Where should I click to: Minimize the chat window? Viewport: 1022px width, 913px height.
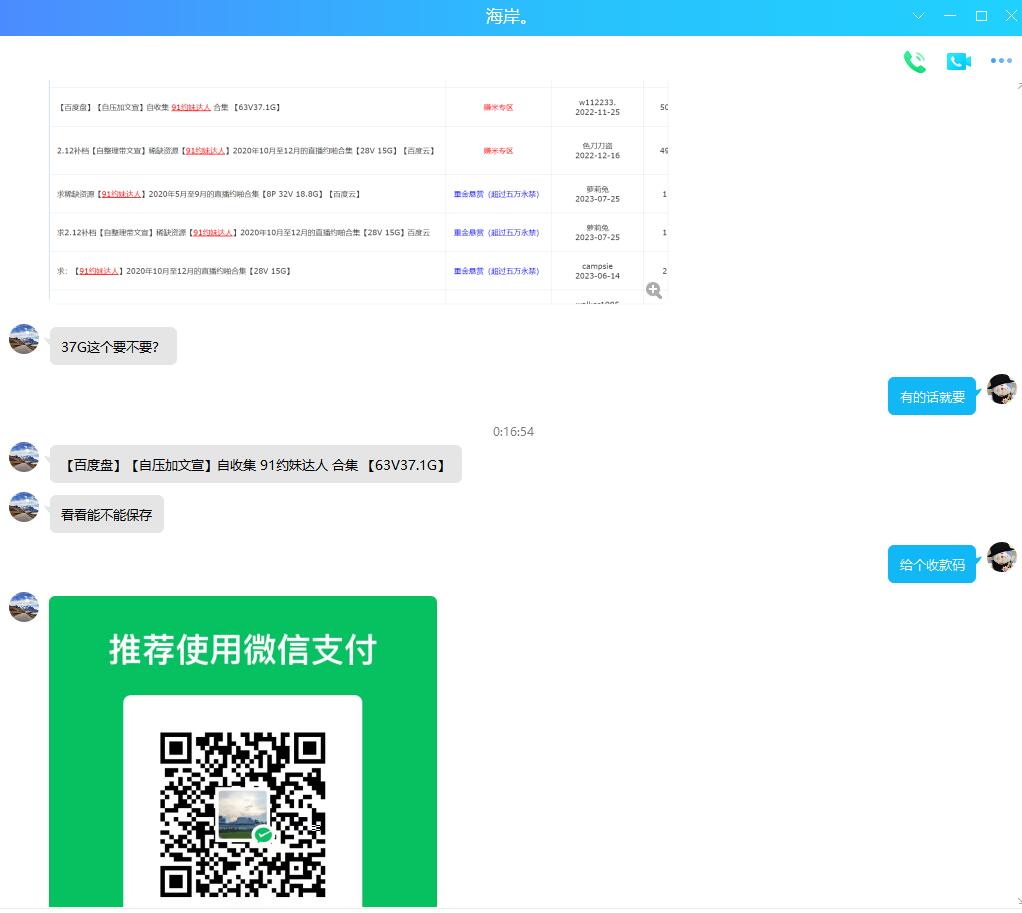point(950,16)
